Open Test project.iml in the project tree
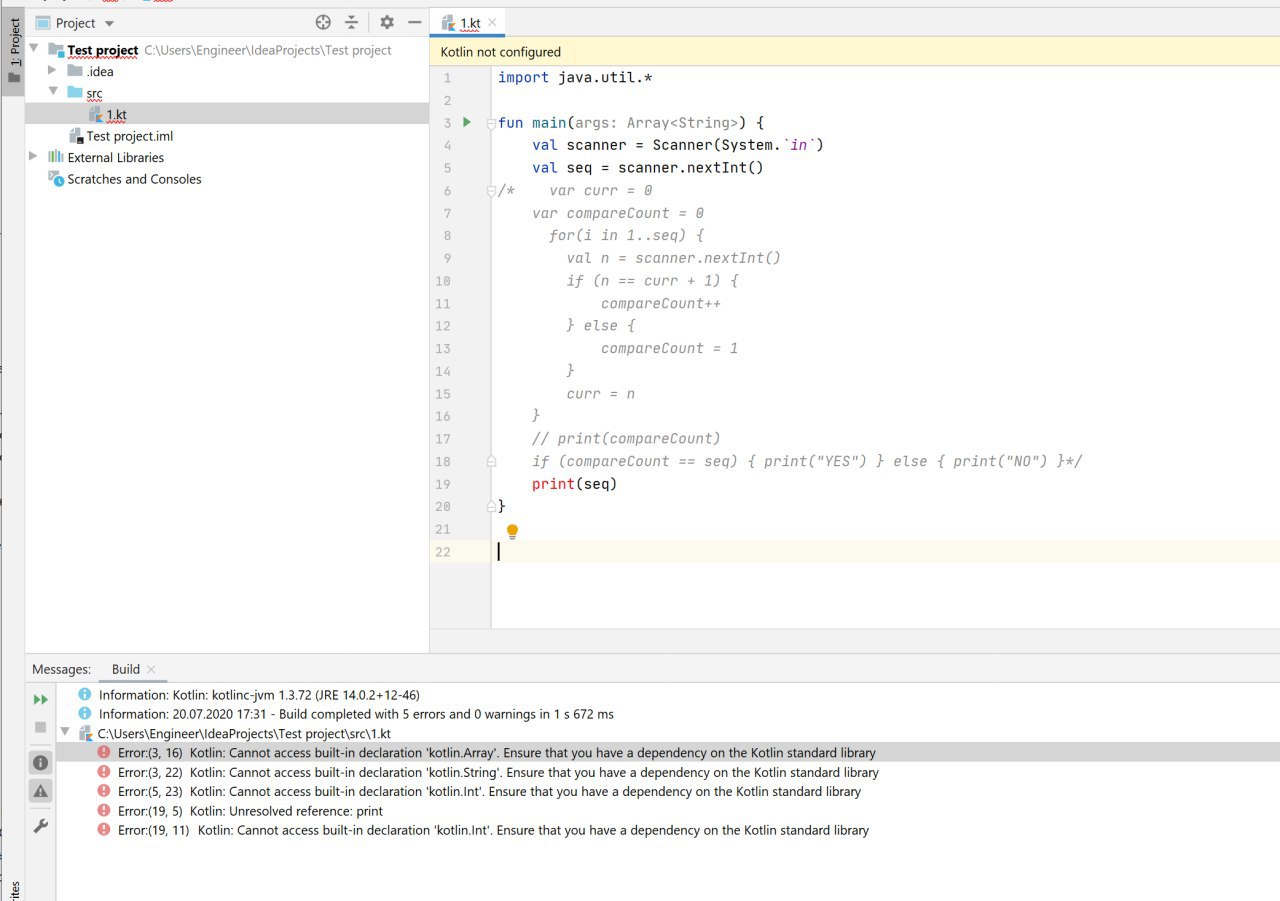The height and width of the screenshot is (901, 1280). [x=129, y=136]
